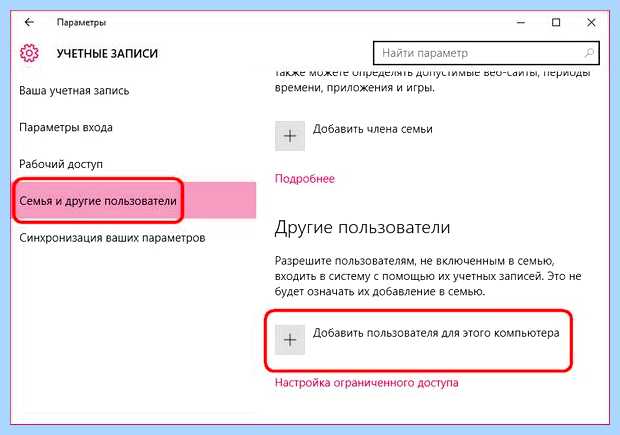Open Настройка ограниченного доступа link
Image resolution: width=620 pixels, height=435 pixels.
367,383
